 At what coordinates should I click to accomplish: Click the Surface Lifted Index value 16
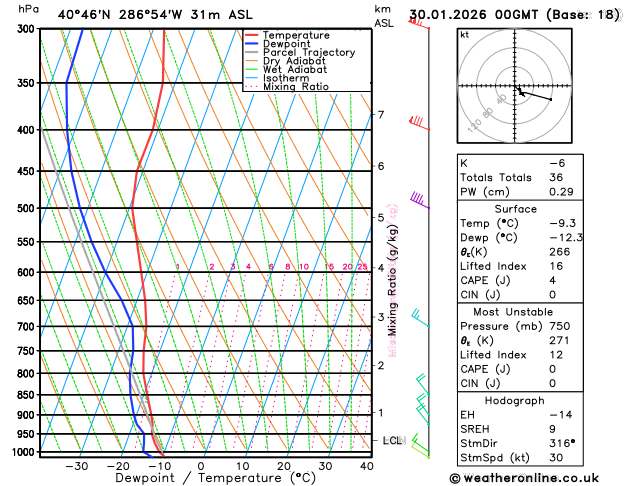pos(556,266)
